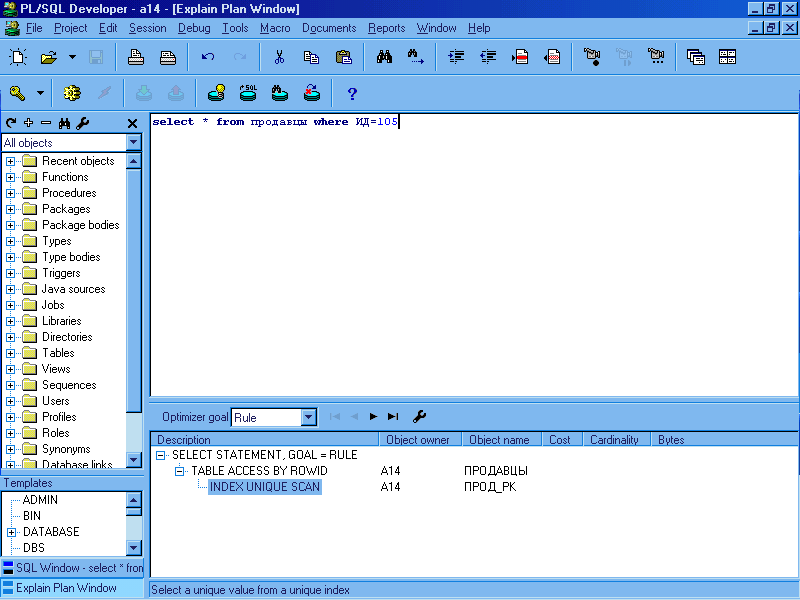Click the object browser minus icon
Screen dimensions: 800x600
(46, 122)
